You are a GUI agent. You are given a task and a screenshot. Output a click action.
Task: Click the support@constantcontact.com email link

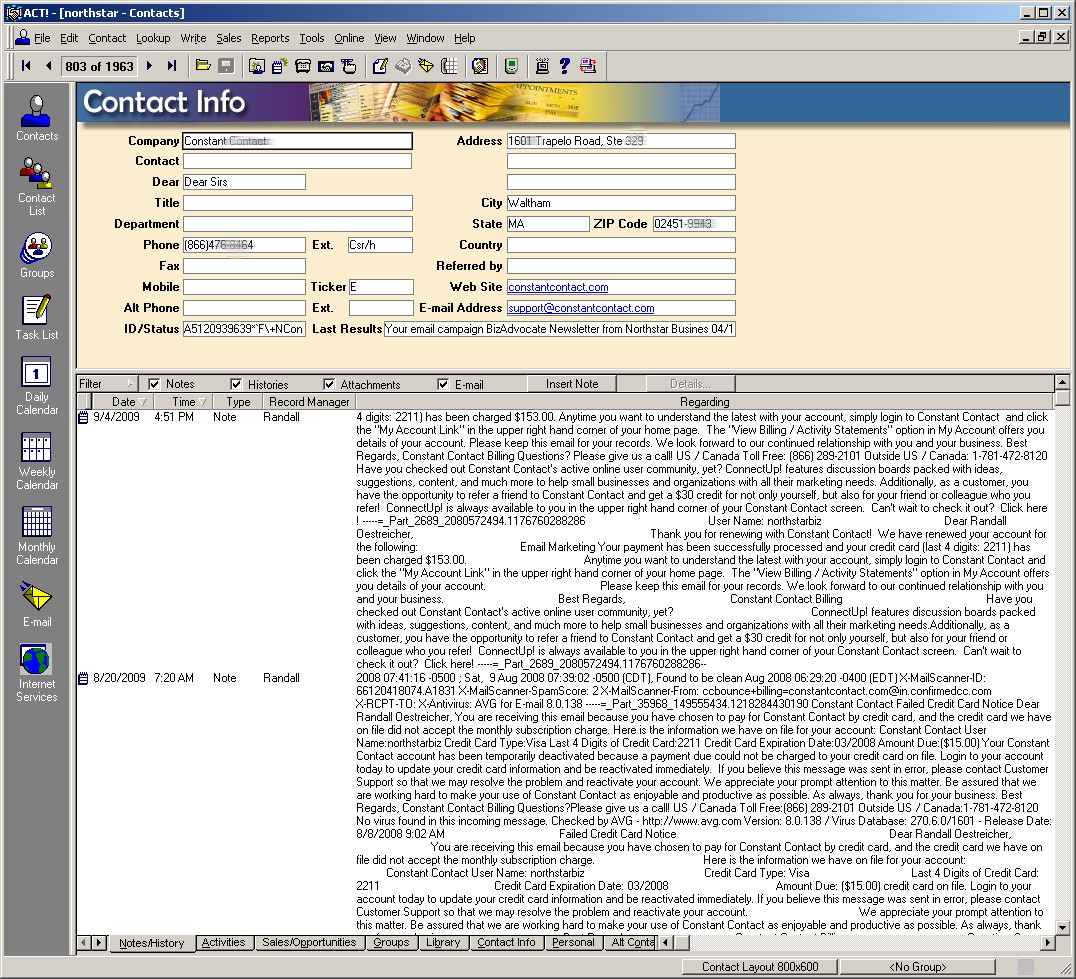tap(581, 308)
